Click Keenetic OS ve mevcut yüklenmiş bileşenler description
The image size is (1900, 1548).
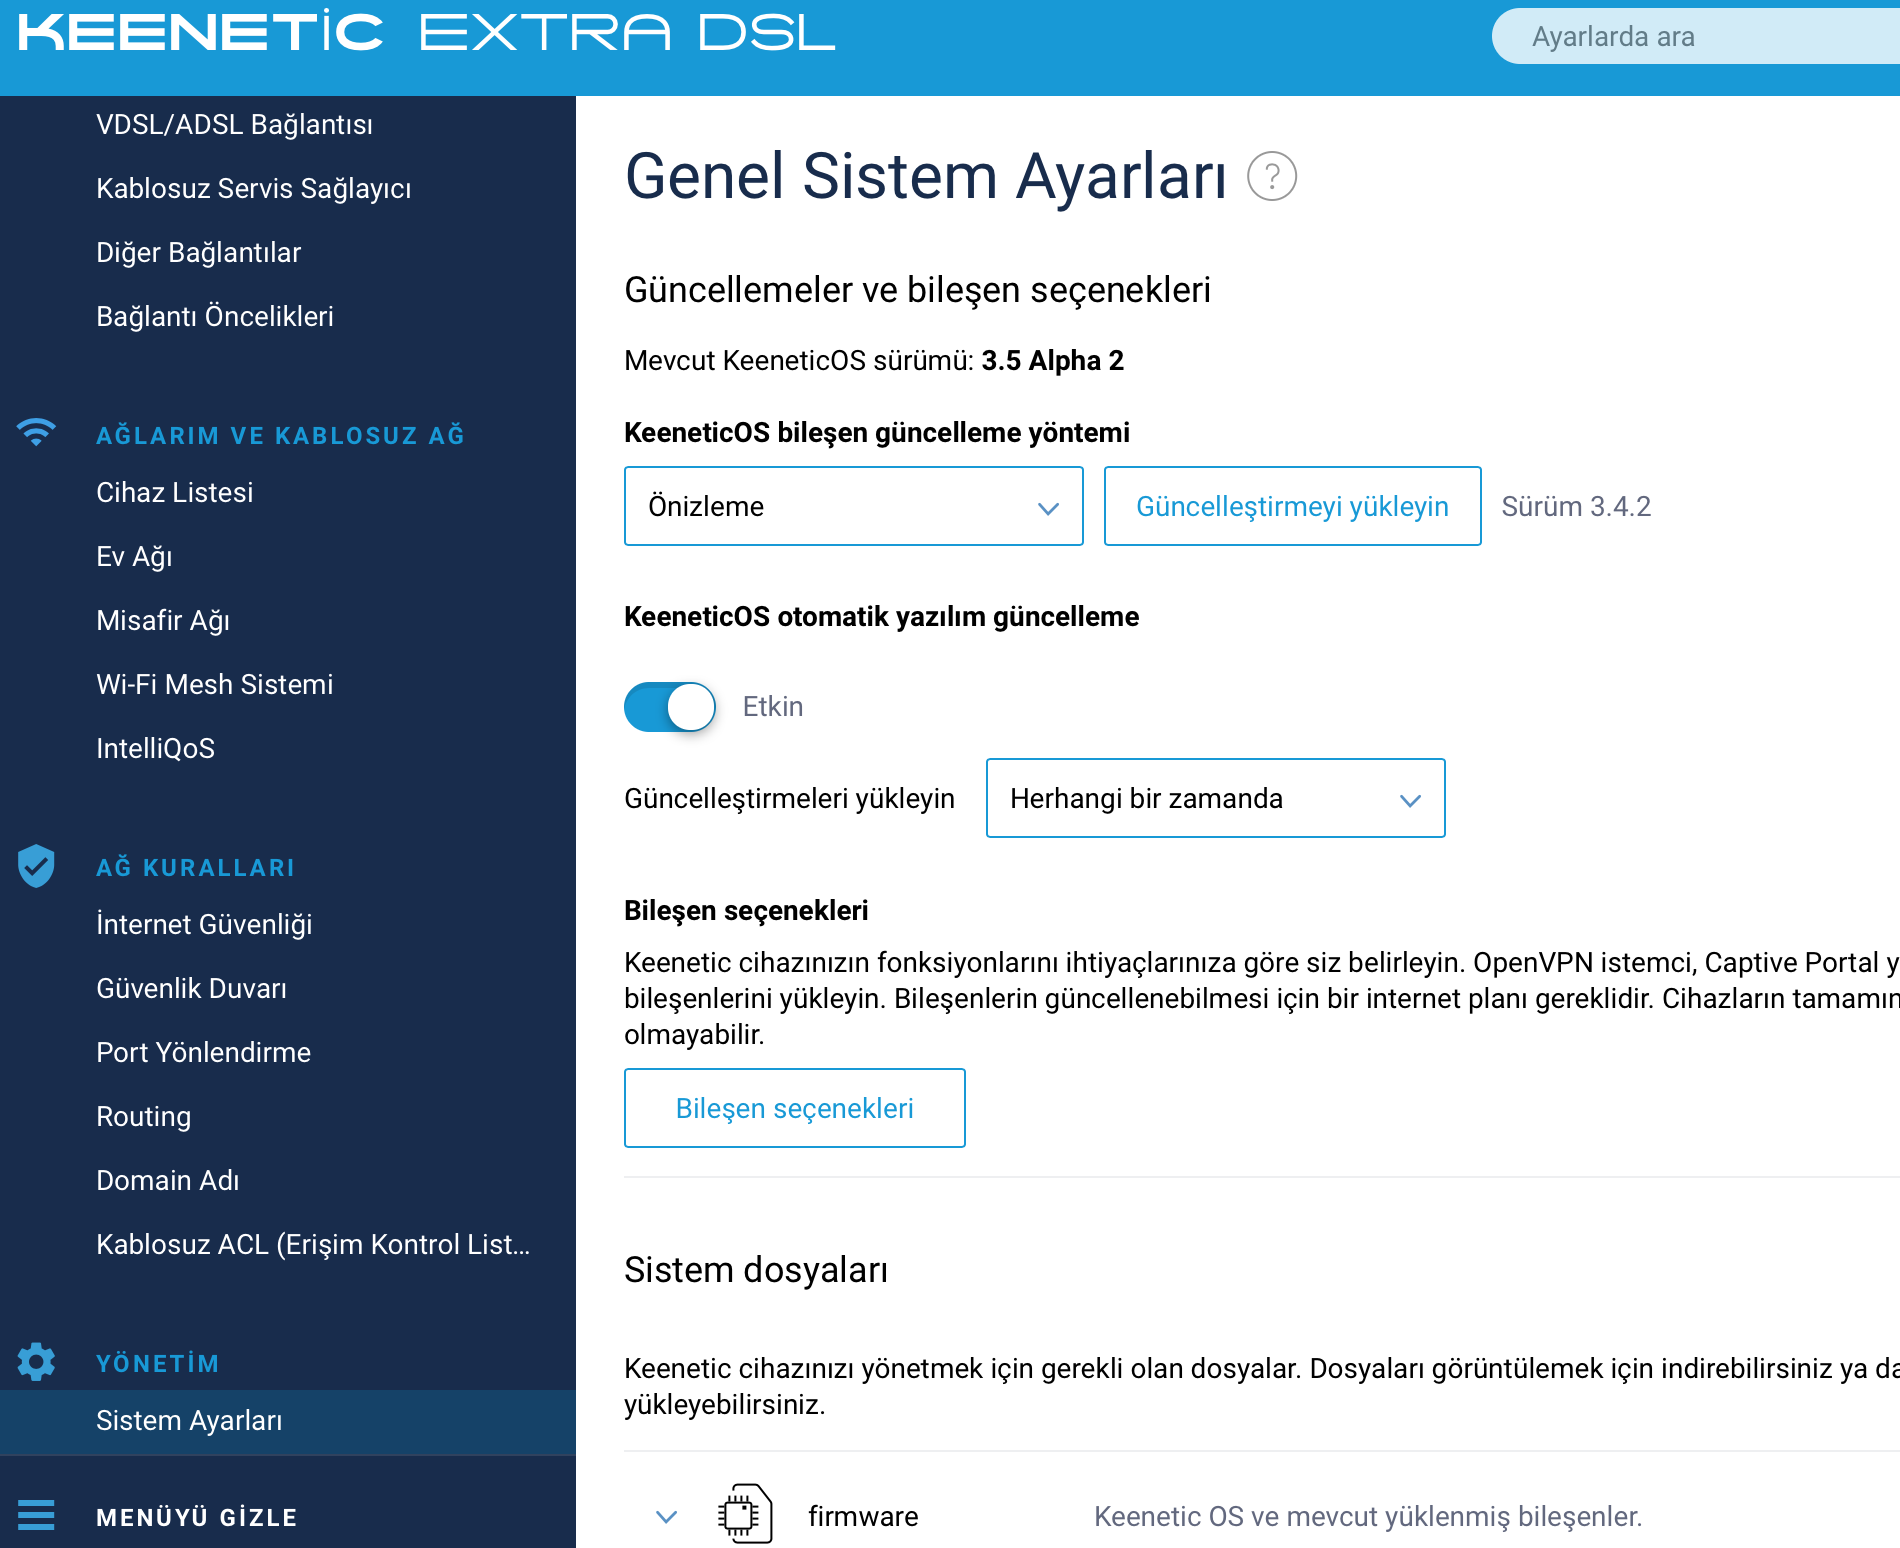pos(1368,1516)
